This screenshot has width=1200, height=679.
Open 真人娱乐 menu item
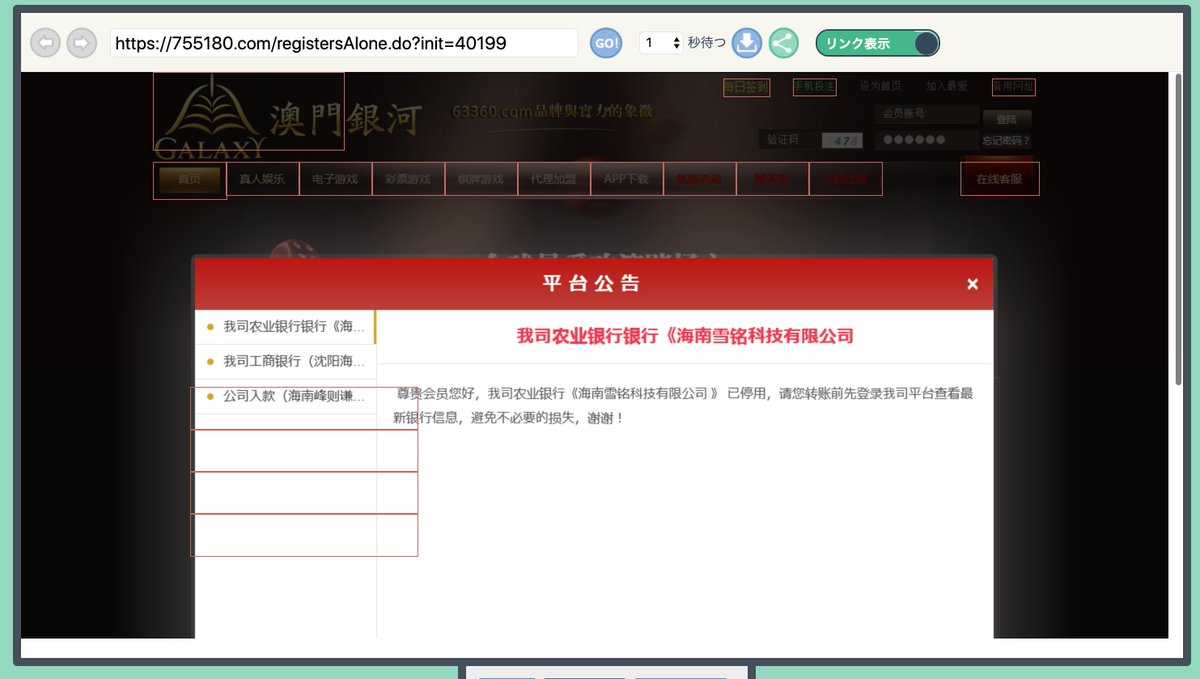point(262,179)
